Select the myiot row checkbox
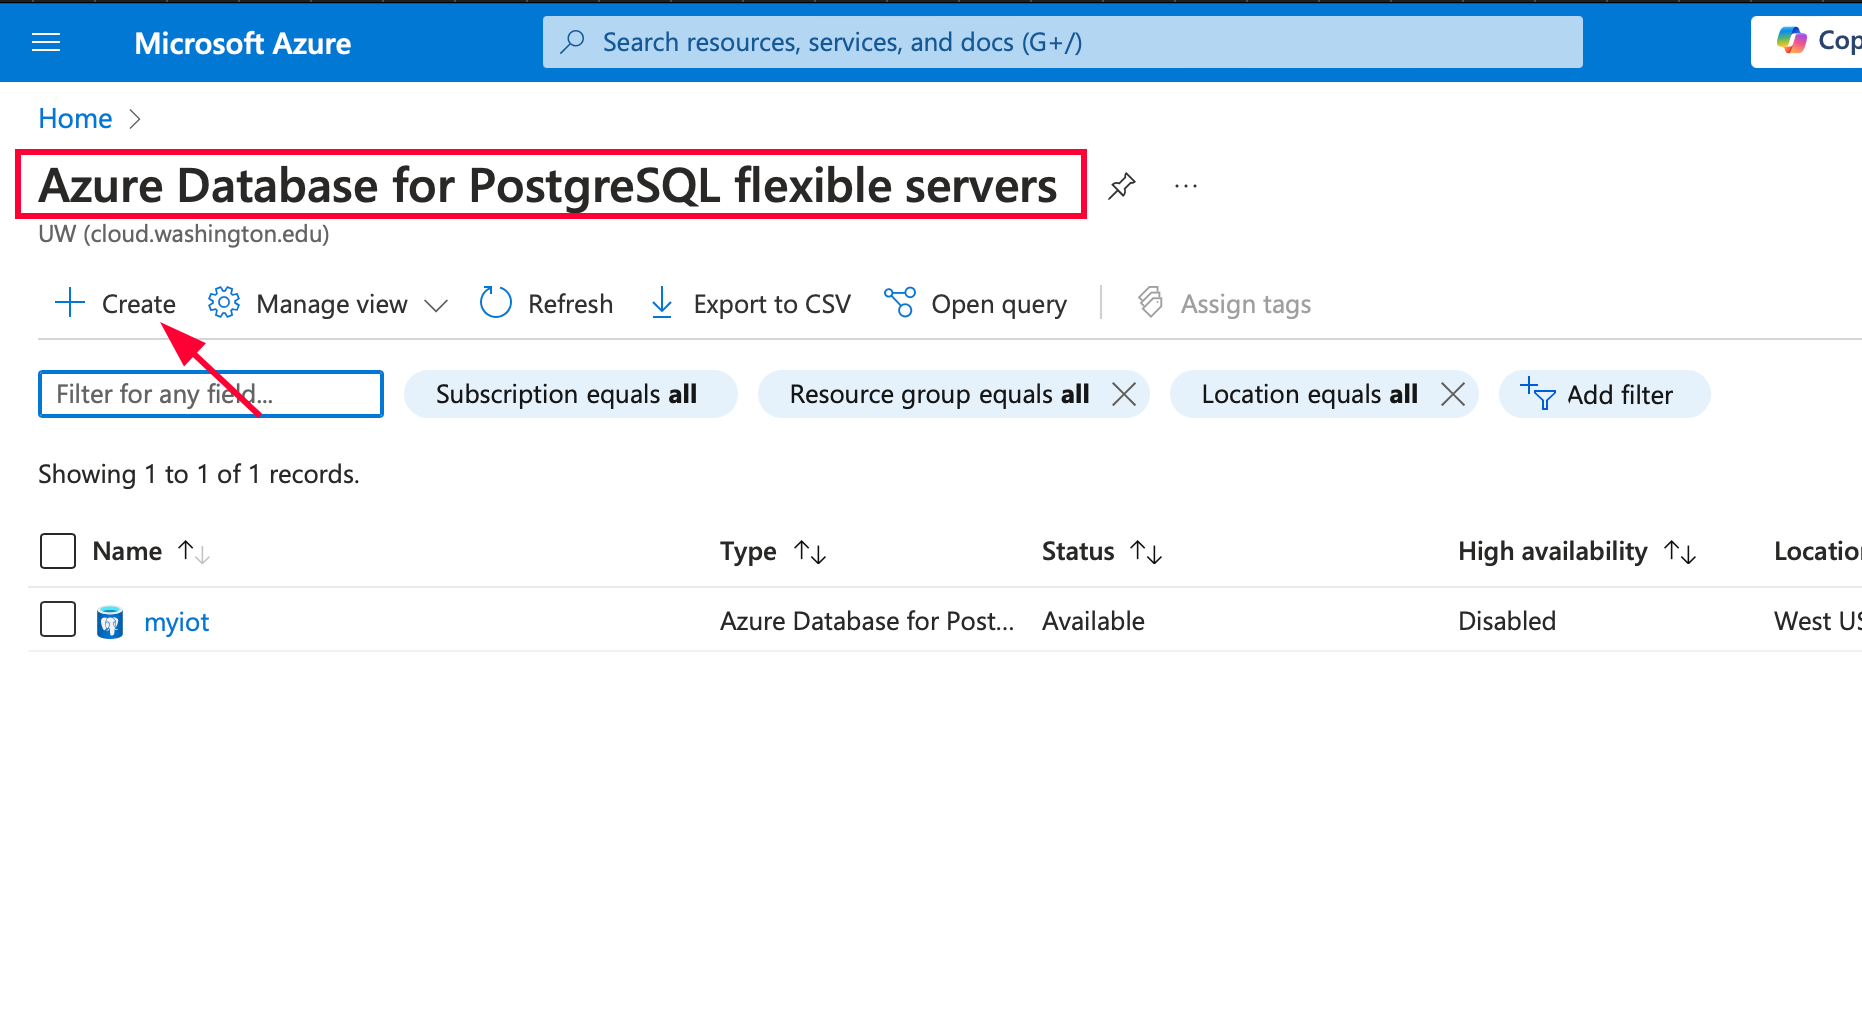This screenshot has height=1020, width=1862. point(58,619)
